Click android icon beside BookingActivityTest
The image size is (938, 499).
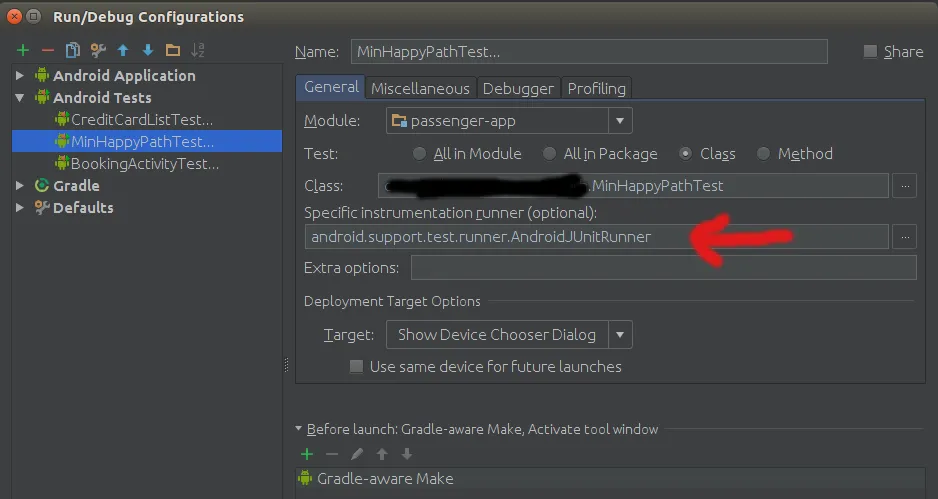[62, 163]
